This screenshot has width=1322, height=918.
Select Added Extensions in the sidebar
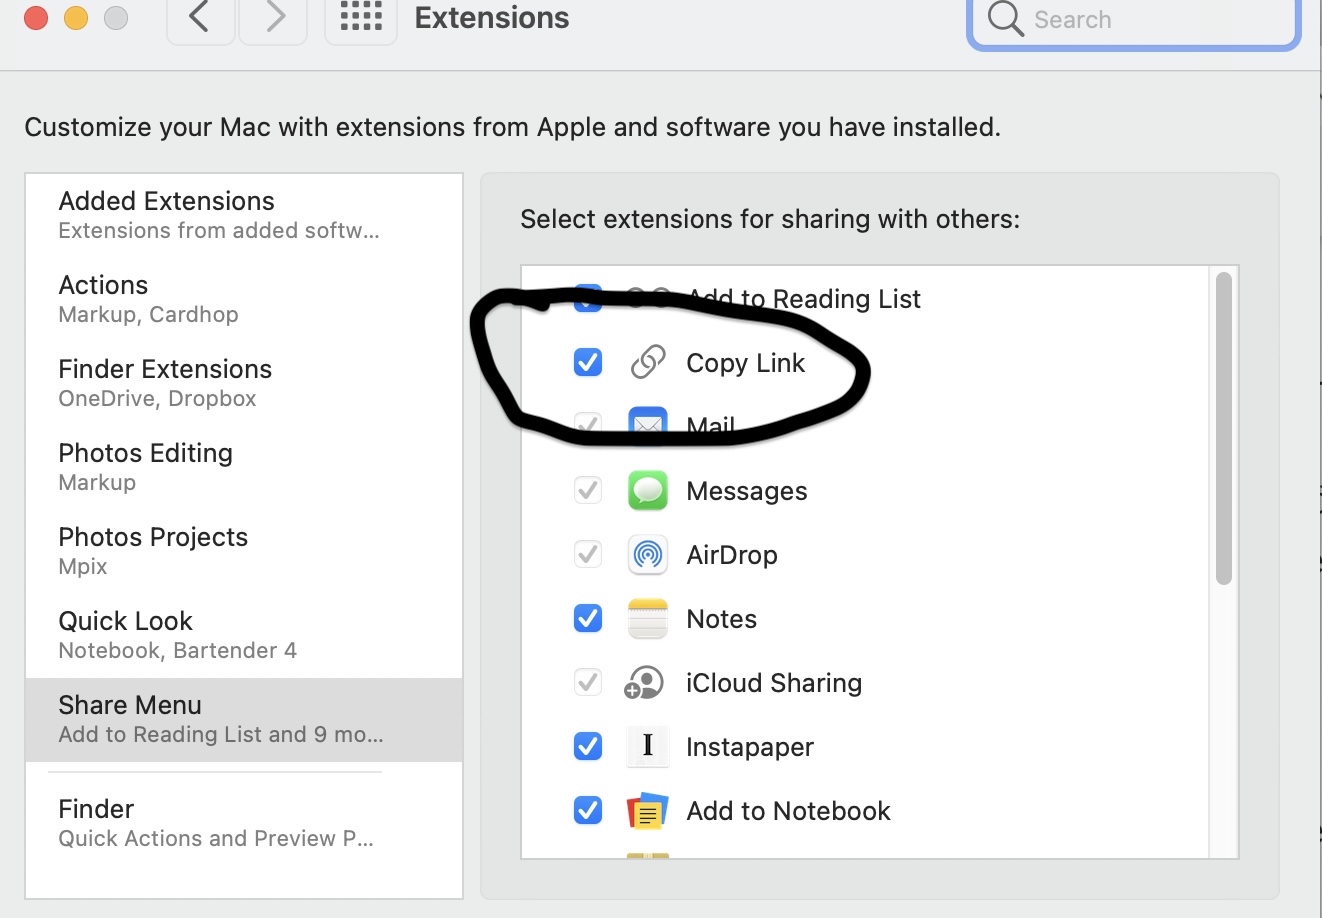(244, 215)
